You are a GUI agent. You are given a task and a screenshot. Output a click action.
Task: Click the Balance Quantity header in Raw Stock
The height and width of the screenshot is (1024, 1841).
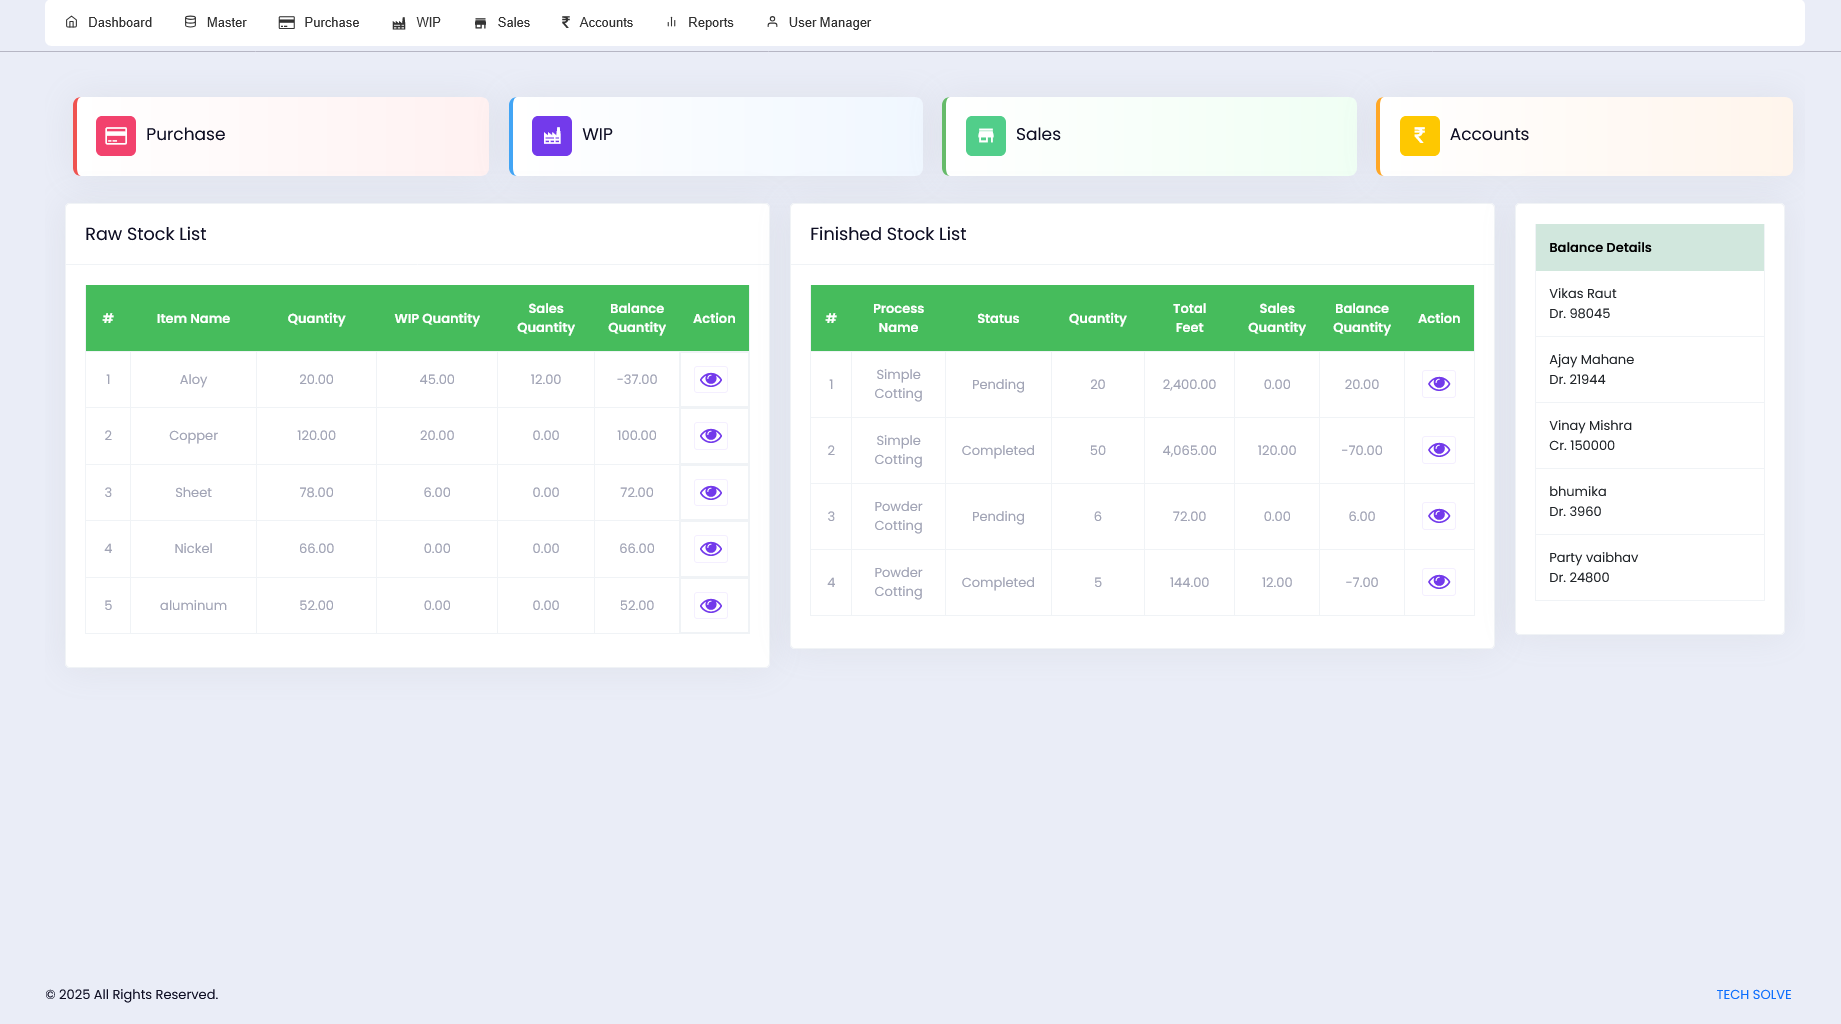pos(637,318)
